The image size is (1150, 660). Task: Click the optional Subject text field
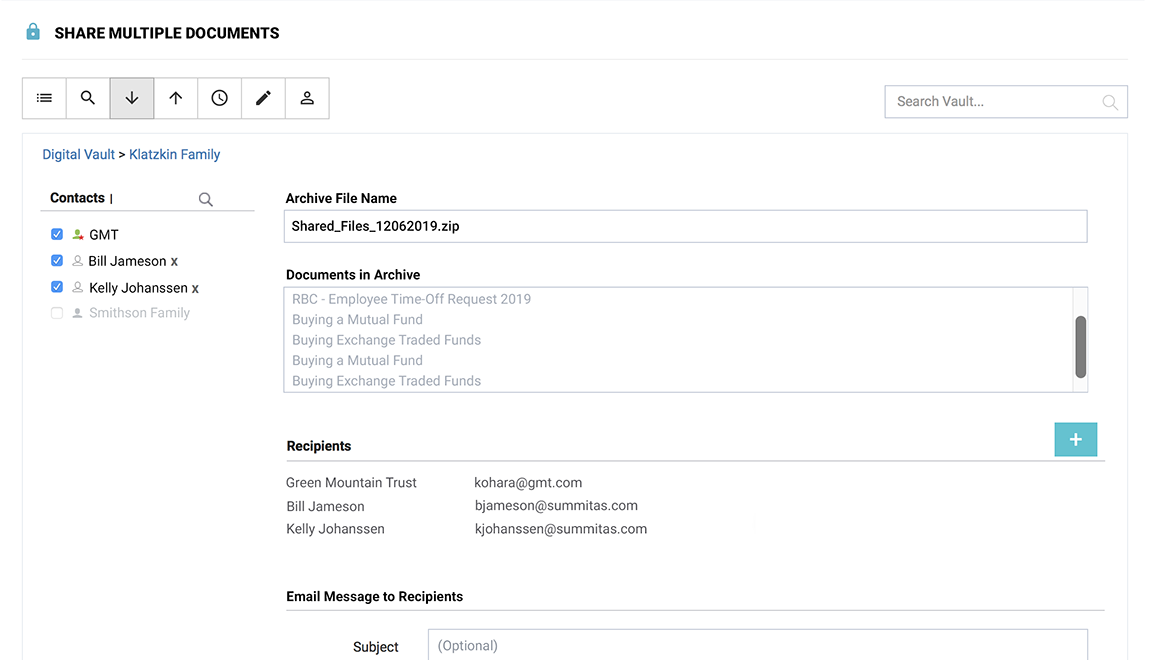757,645
